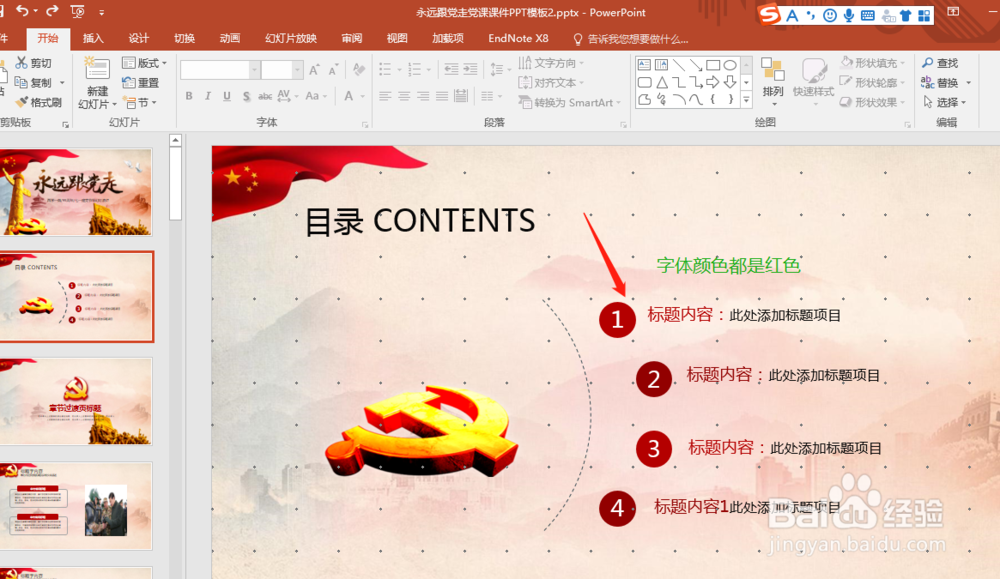
Task: Expand the Section (节) dropdown
Action: [140, 102]
